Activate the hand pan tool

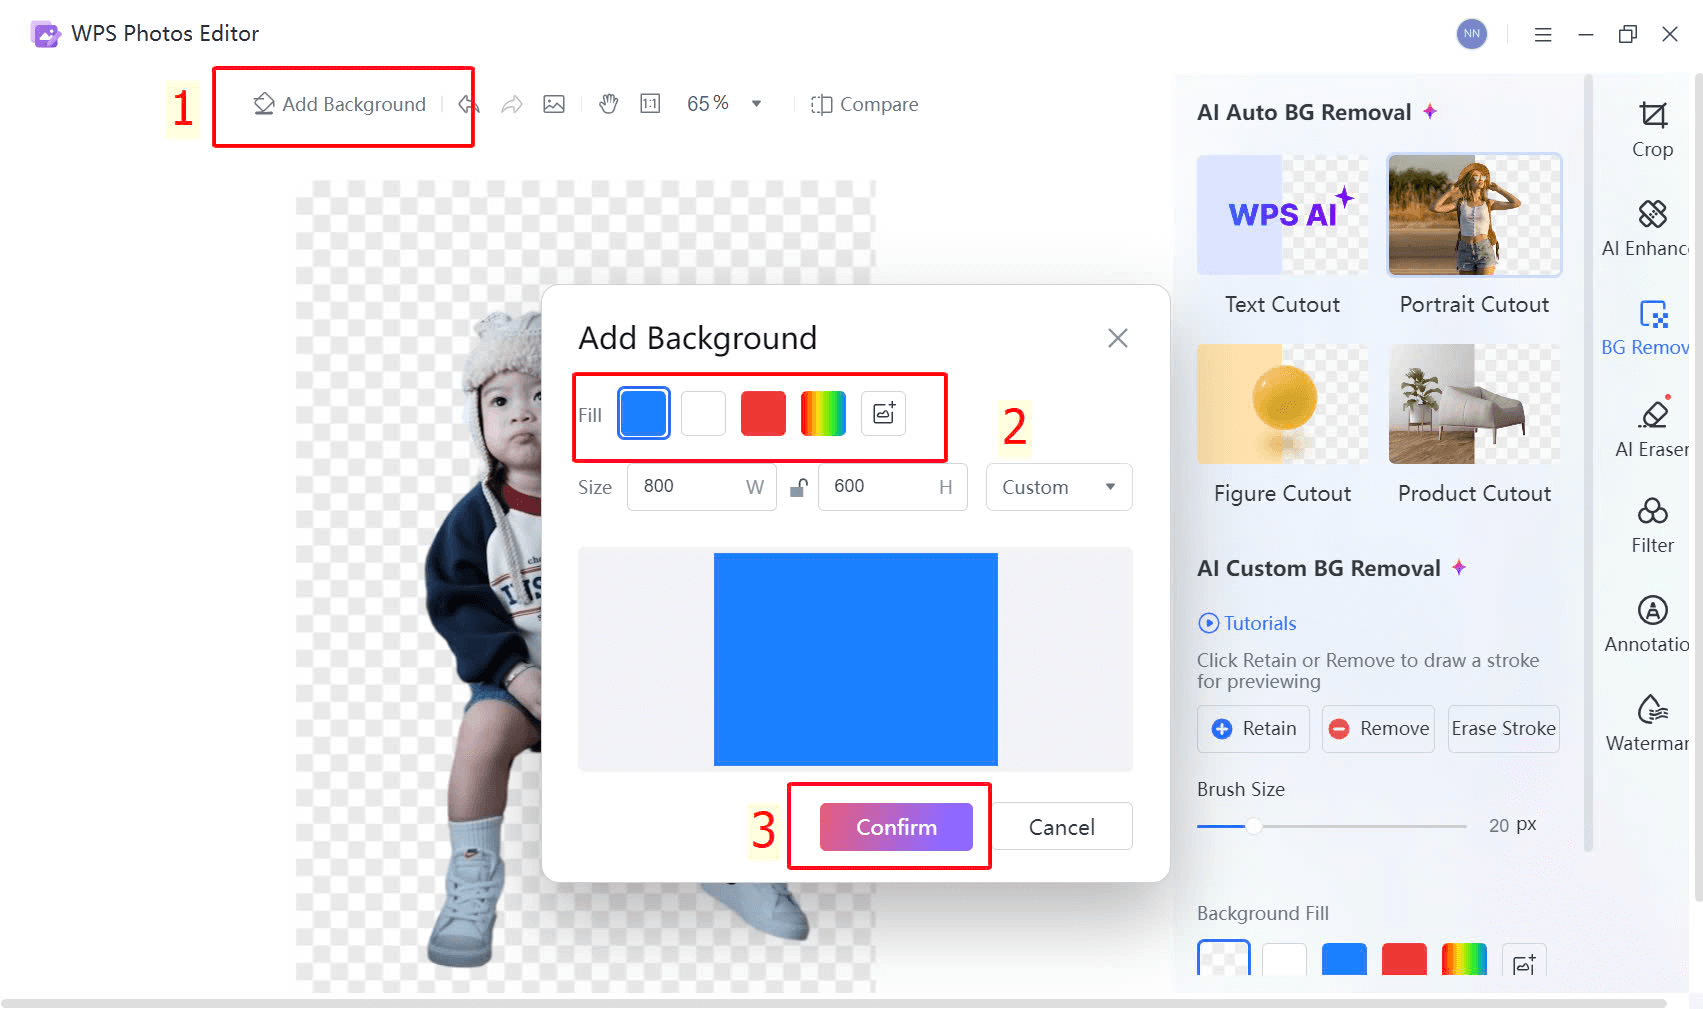pos(608,104)
